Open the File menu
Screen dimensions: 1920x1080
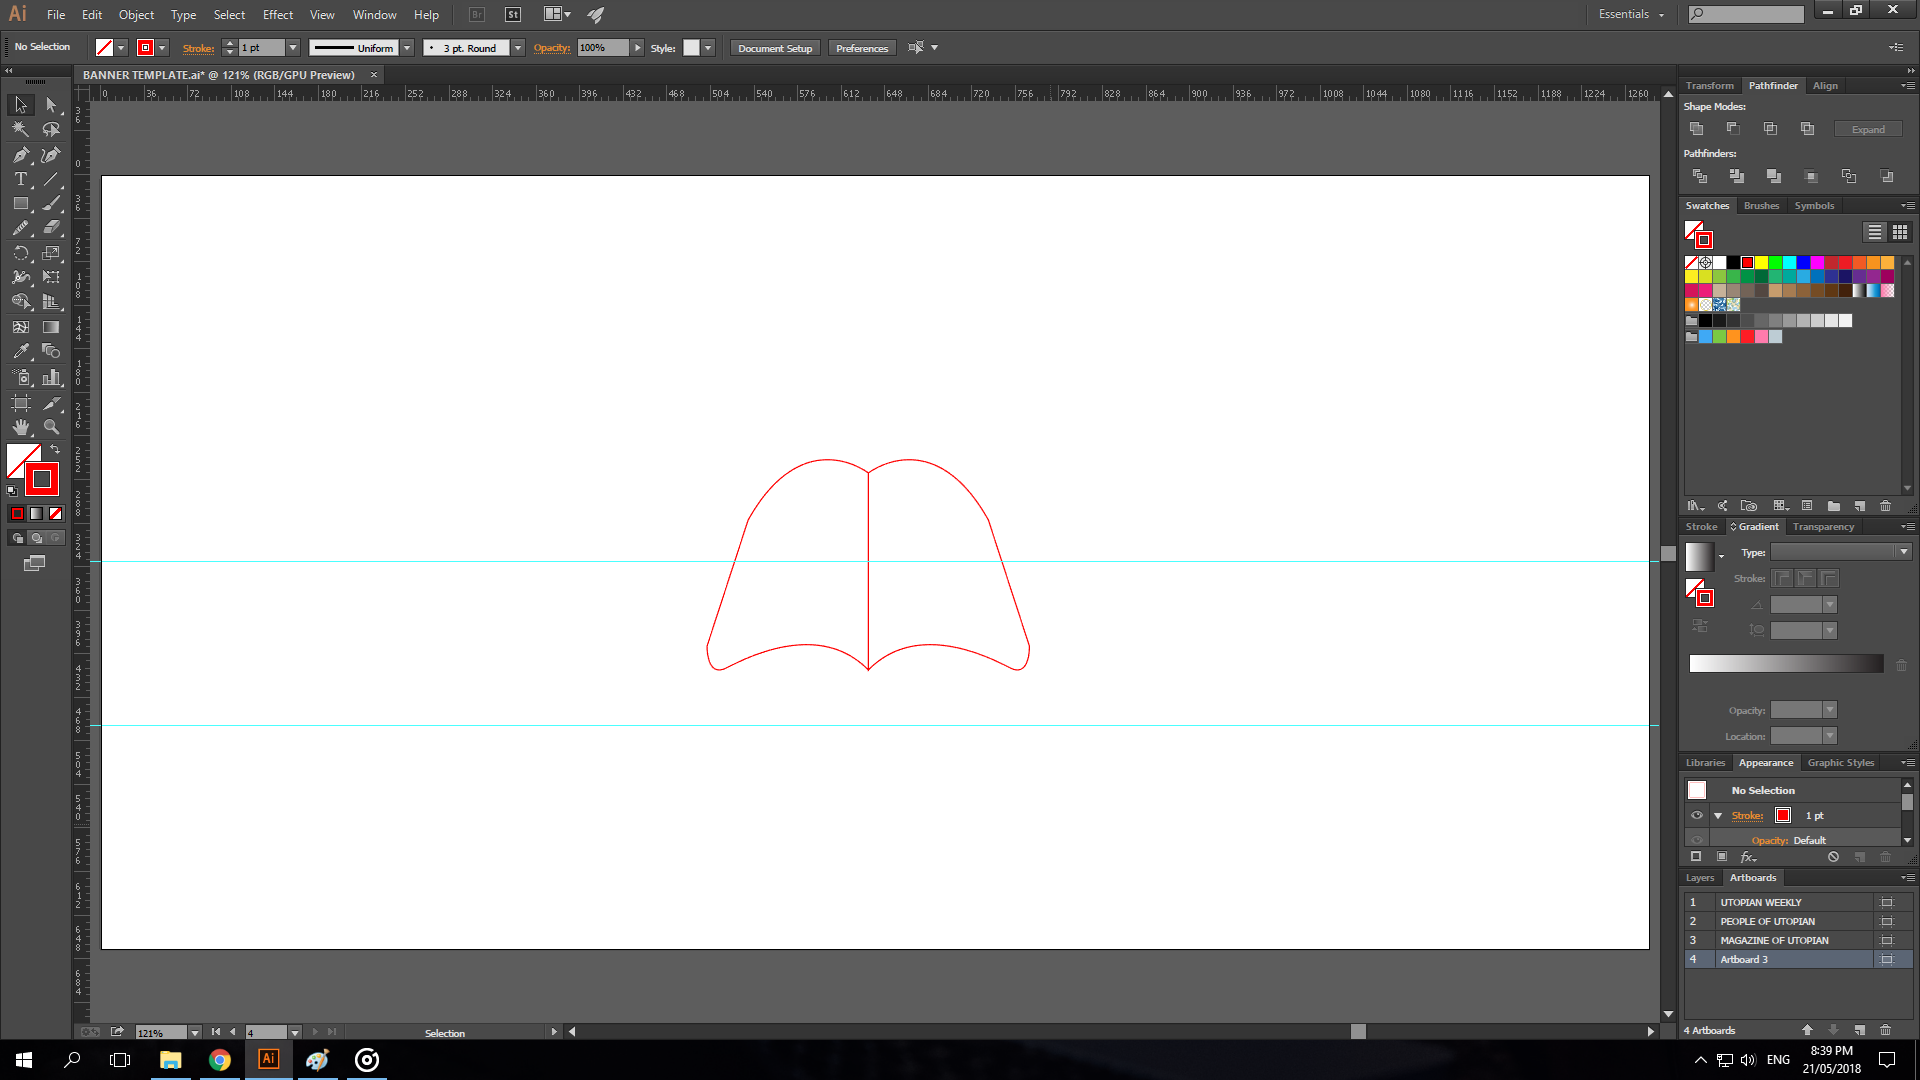[56, 15]
